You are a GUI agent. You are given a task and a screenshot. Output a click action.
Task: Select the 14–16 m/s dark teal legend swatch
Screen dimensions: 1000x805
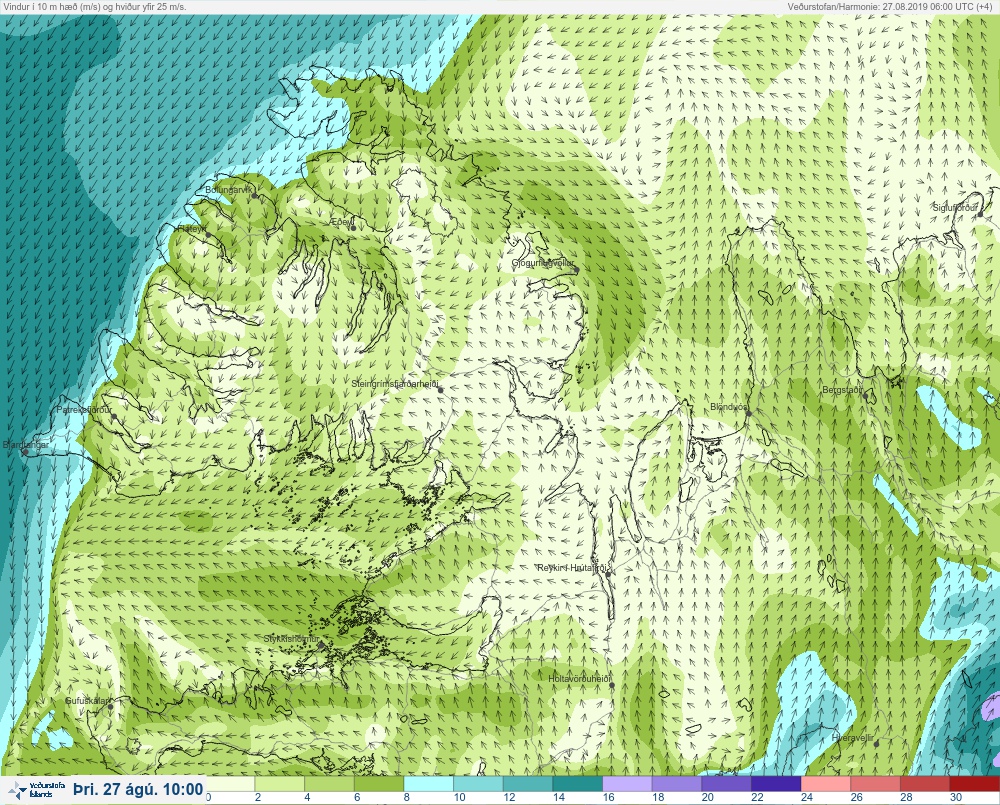click(578, 783)
